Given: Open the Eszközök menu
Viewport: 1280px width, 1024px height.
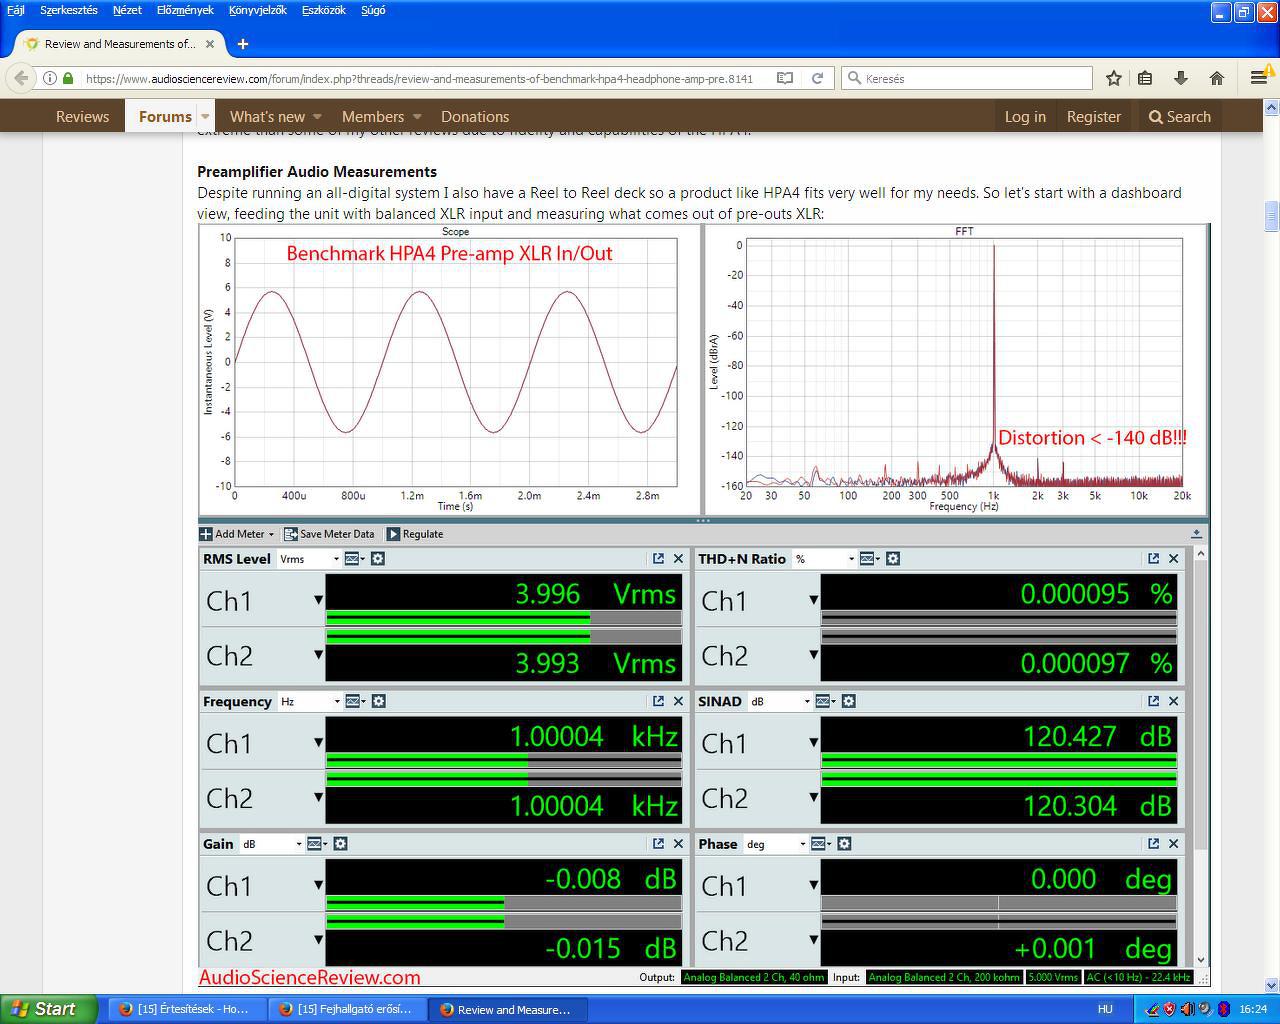Looking at the screenshot, I should [323, 10].
